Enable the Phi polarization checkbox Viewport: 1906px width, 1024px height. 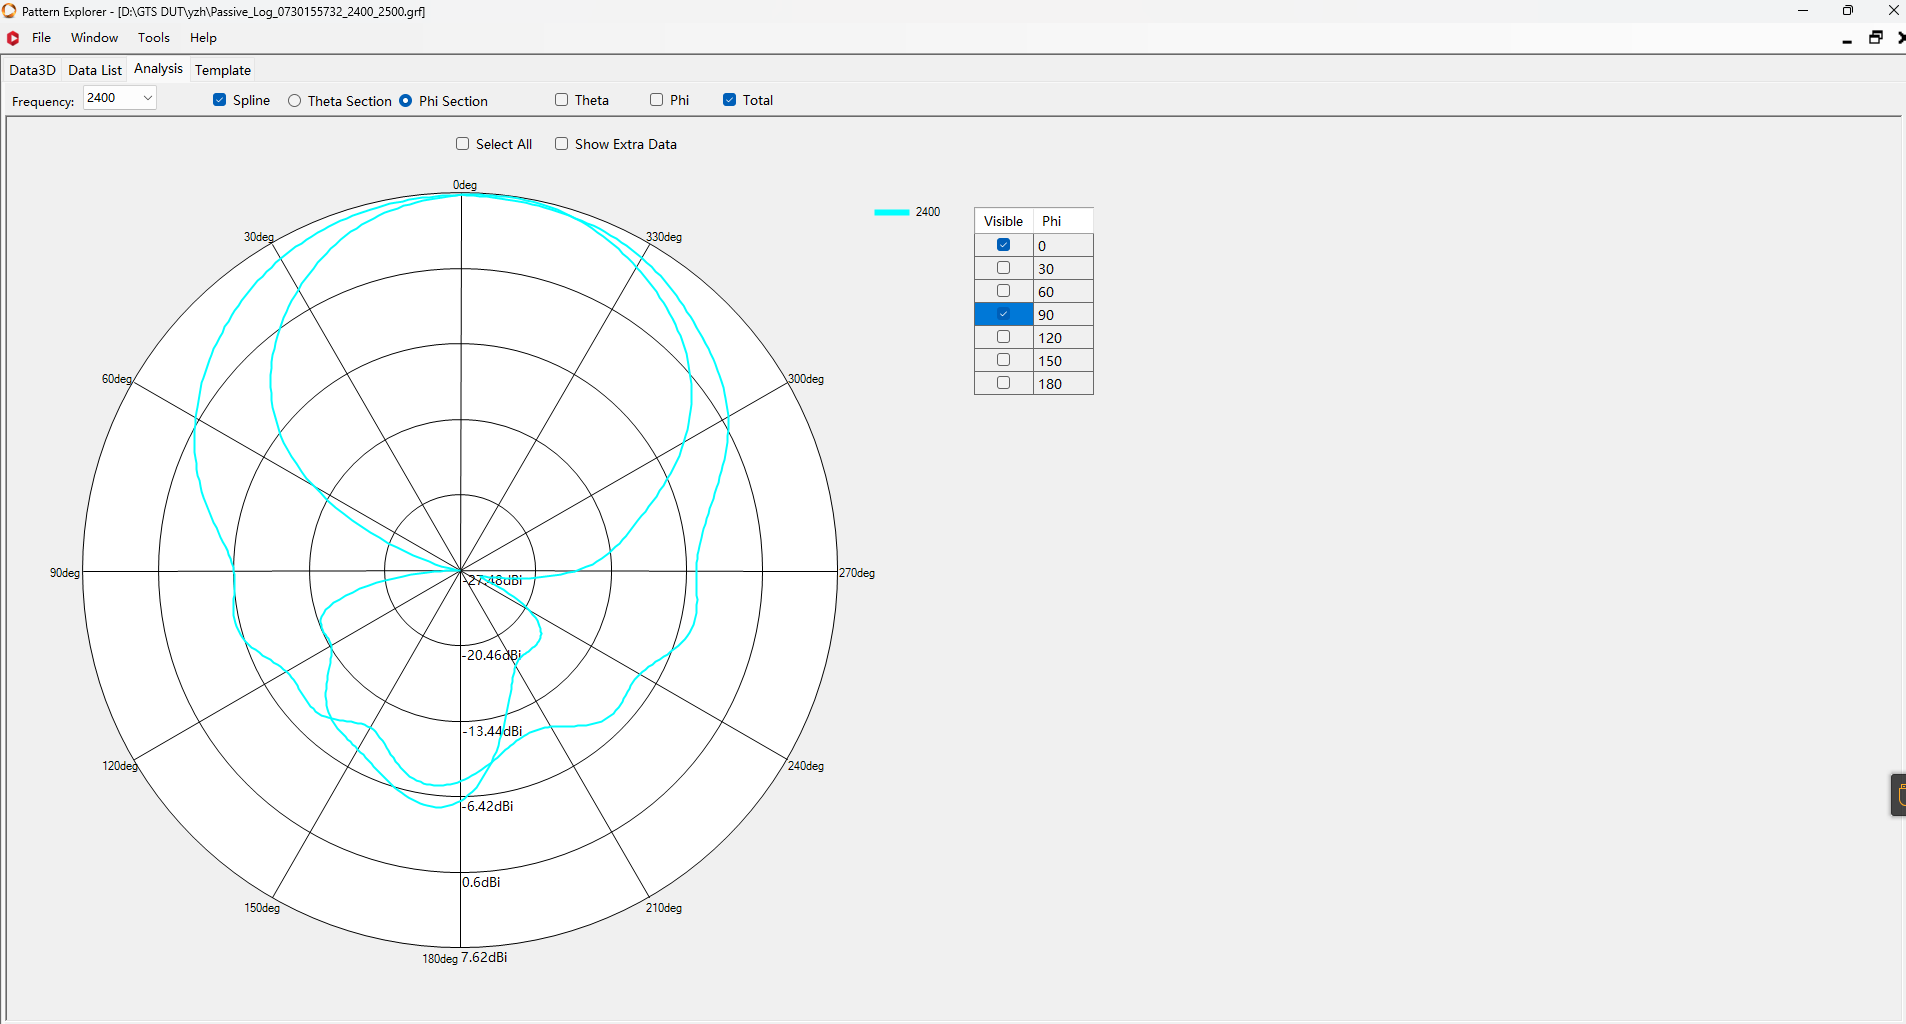[x=657, y=100]
